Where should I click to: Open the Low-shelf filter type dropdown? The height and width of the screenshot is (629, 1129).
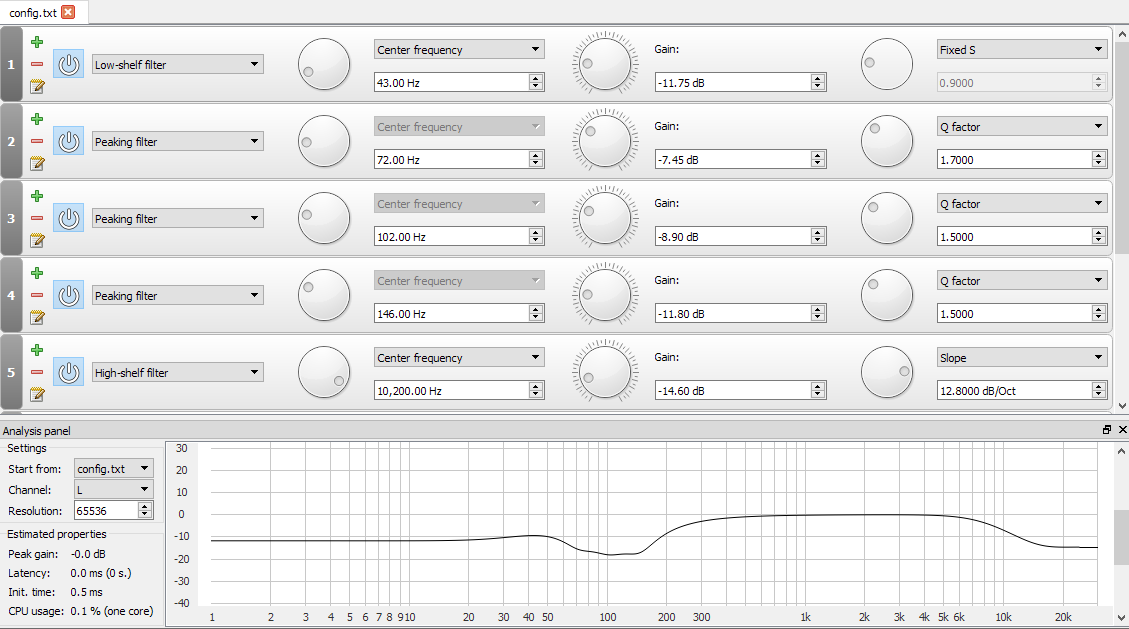(x=178, y=64)
